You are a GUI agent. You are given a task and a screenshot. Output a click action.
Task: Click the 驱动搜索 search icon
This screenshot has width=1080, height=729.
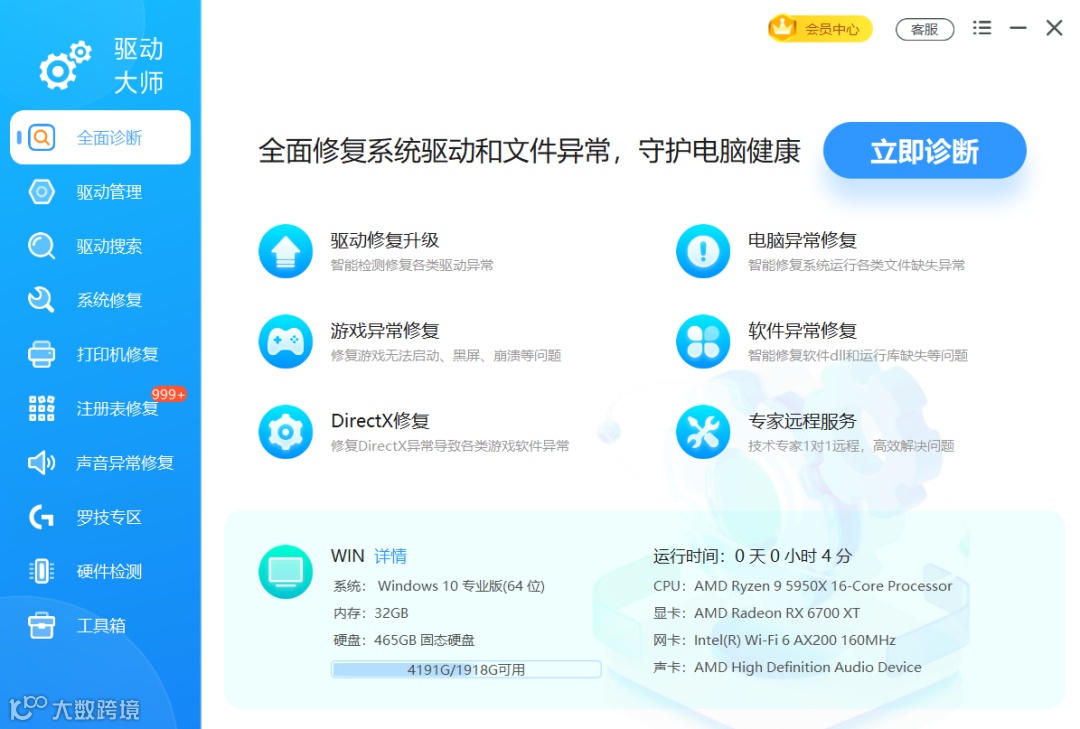[41, 246]
